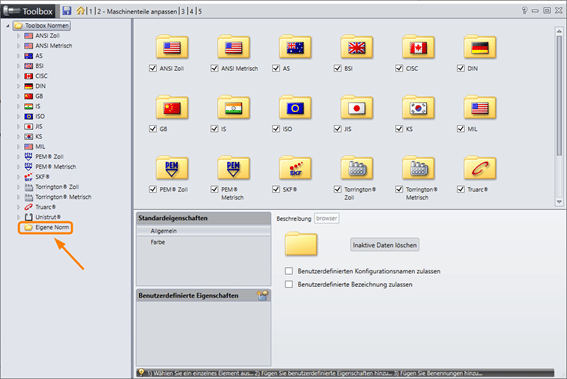Click the scrollbar up arrow in folder view
Screen dimensions: 567x379
click(559, 31)
